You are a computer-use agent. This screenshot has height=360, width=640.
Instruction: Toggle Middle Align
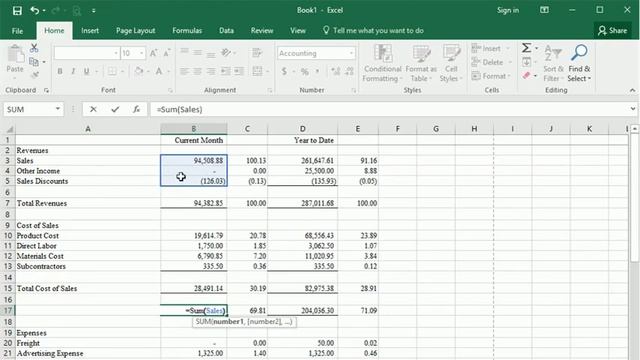tap(198, 53)
